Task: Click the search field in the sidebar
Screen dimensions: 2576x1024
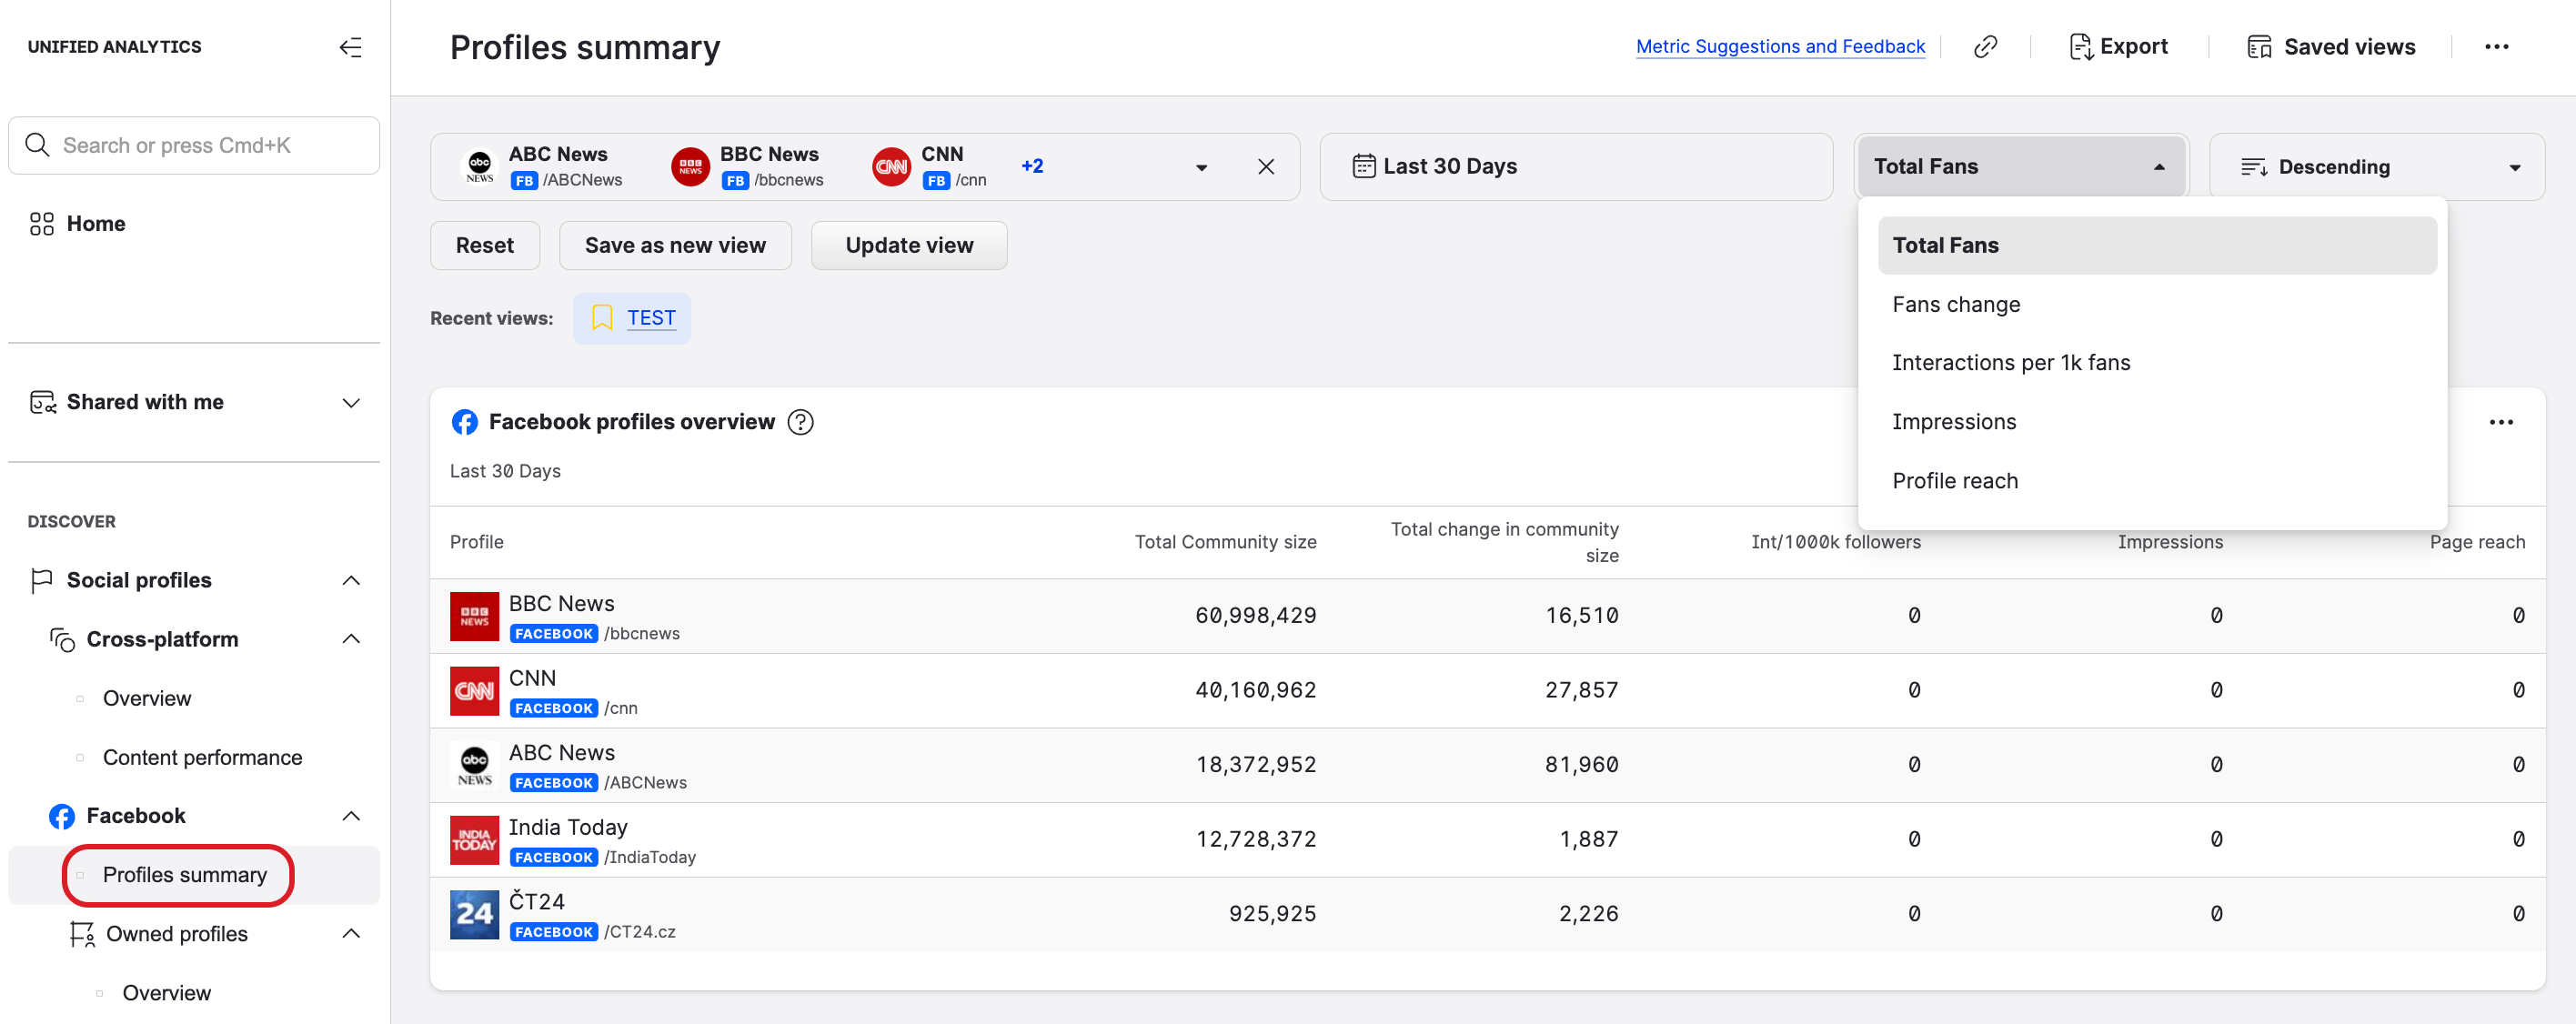Action: [193, 145]
